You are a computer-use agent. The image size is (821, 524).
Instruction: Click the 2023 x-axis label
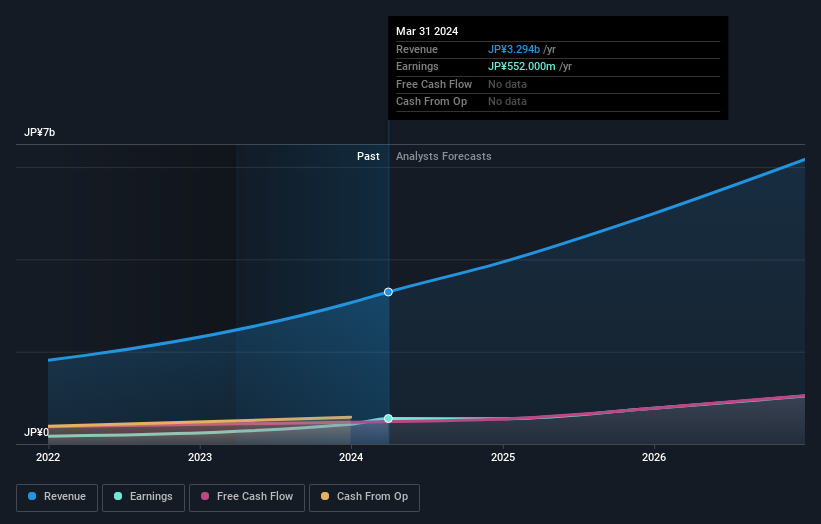200,458
